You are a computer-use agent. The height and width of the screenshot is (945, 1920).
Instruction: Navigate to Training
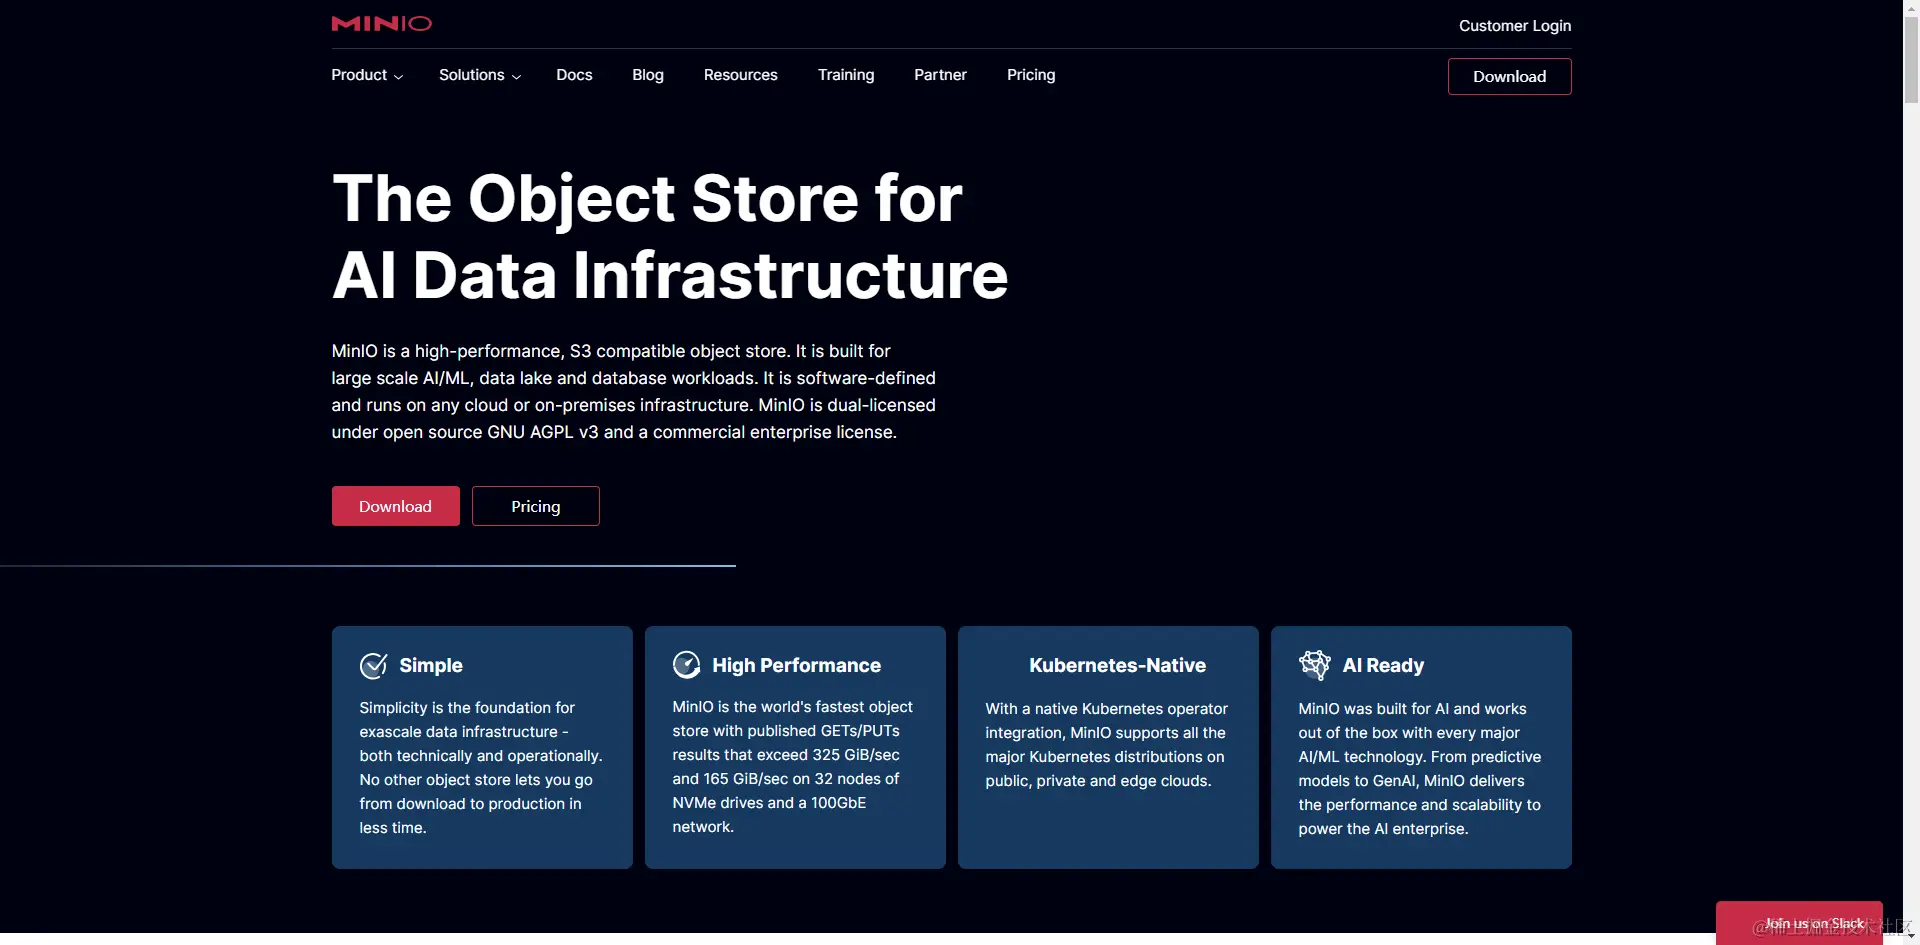846,75
